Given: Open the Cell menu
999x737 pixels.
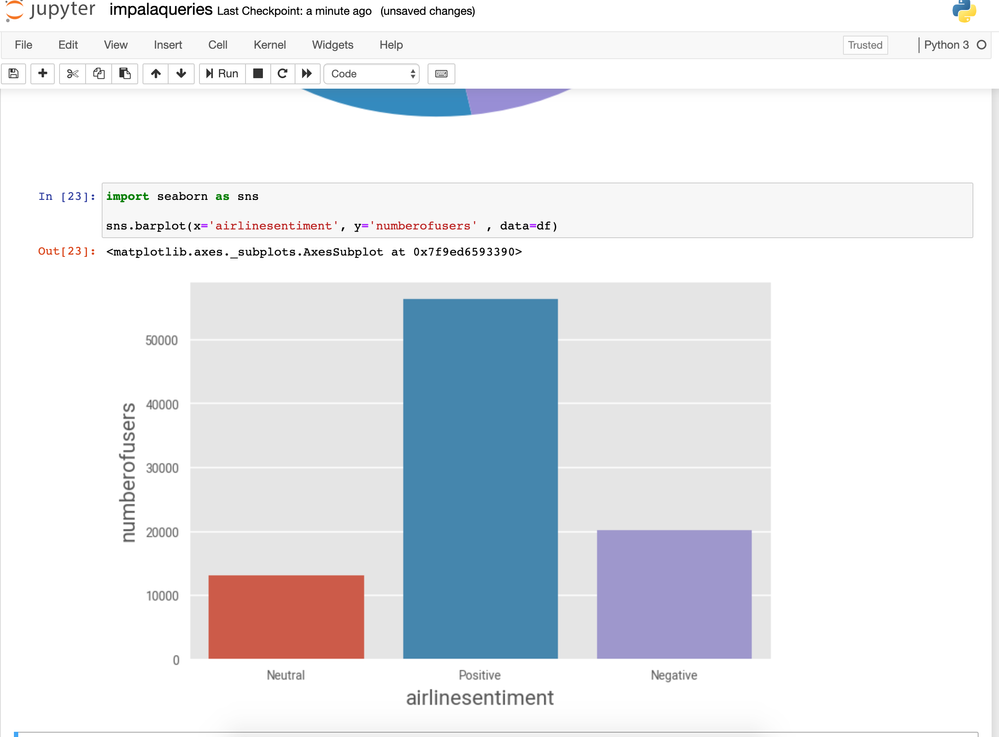Looking at the screenshot, I should coord(218,45).
